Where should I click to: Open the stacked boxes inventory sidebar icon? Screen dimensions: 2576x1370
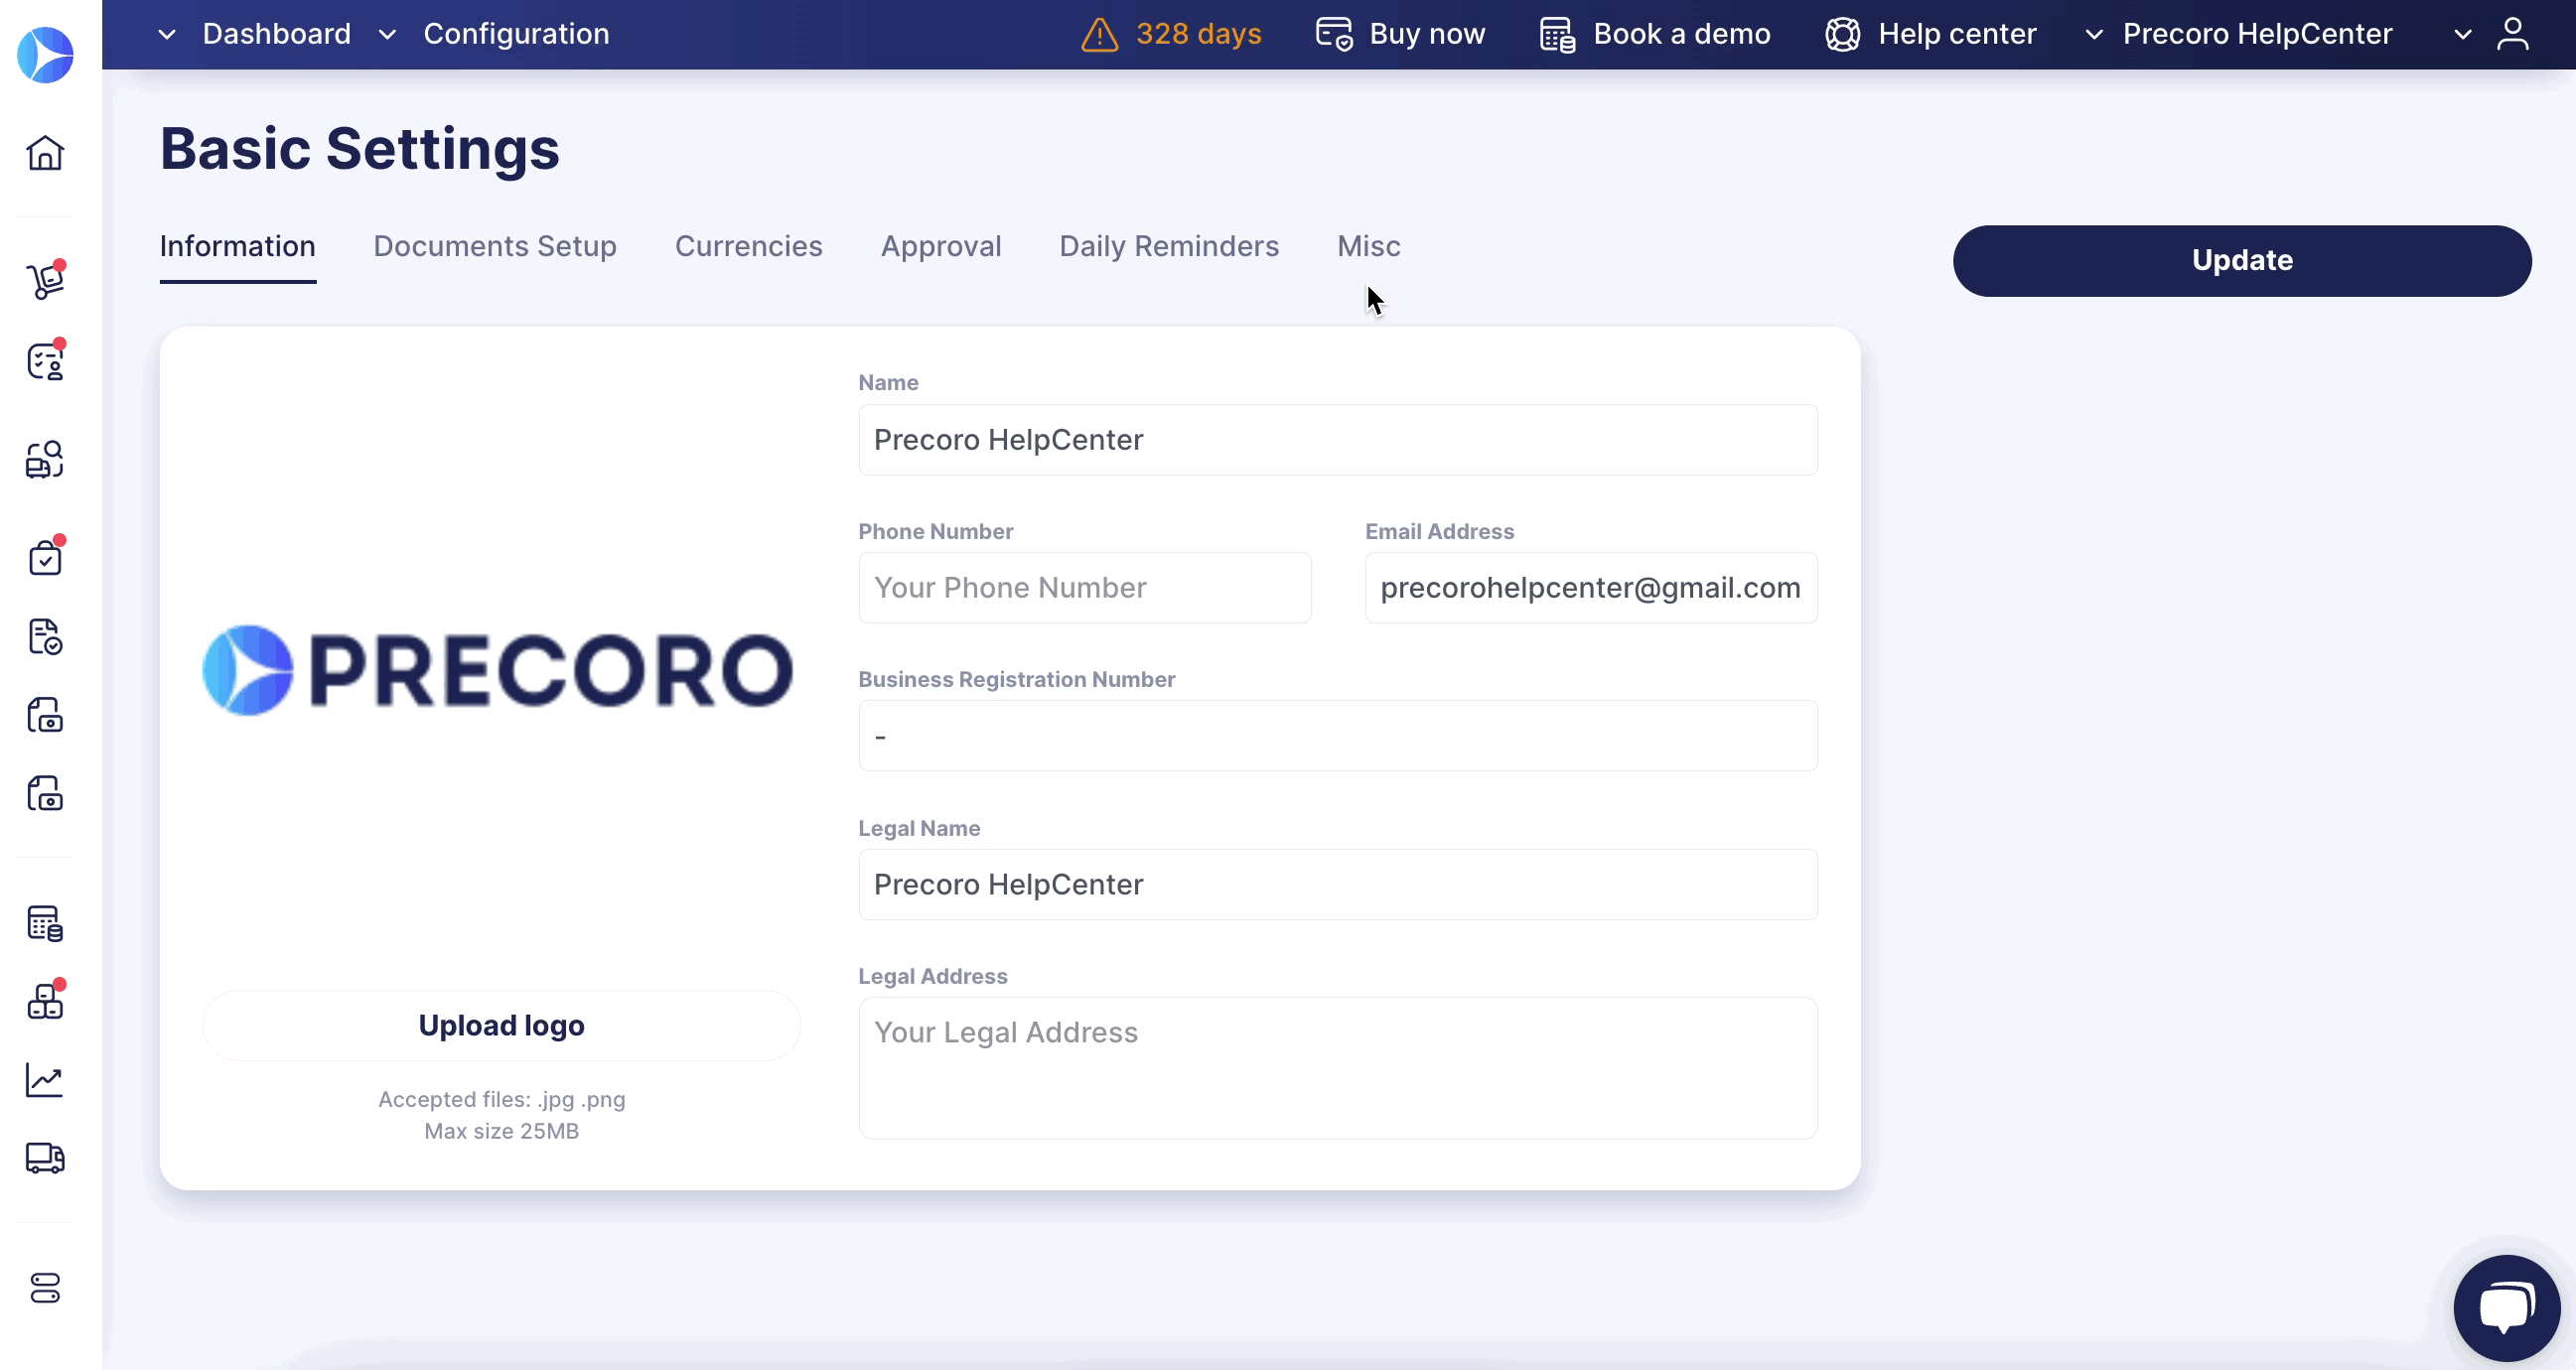tap(45, 1001)
